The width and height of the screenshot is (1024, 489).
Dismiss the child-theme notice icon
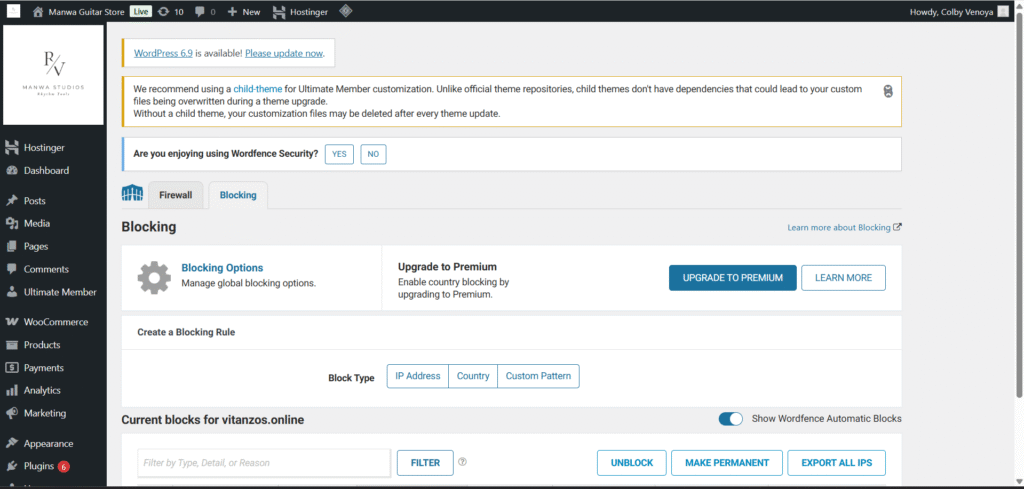click(x=887, y=91)
